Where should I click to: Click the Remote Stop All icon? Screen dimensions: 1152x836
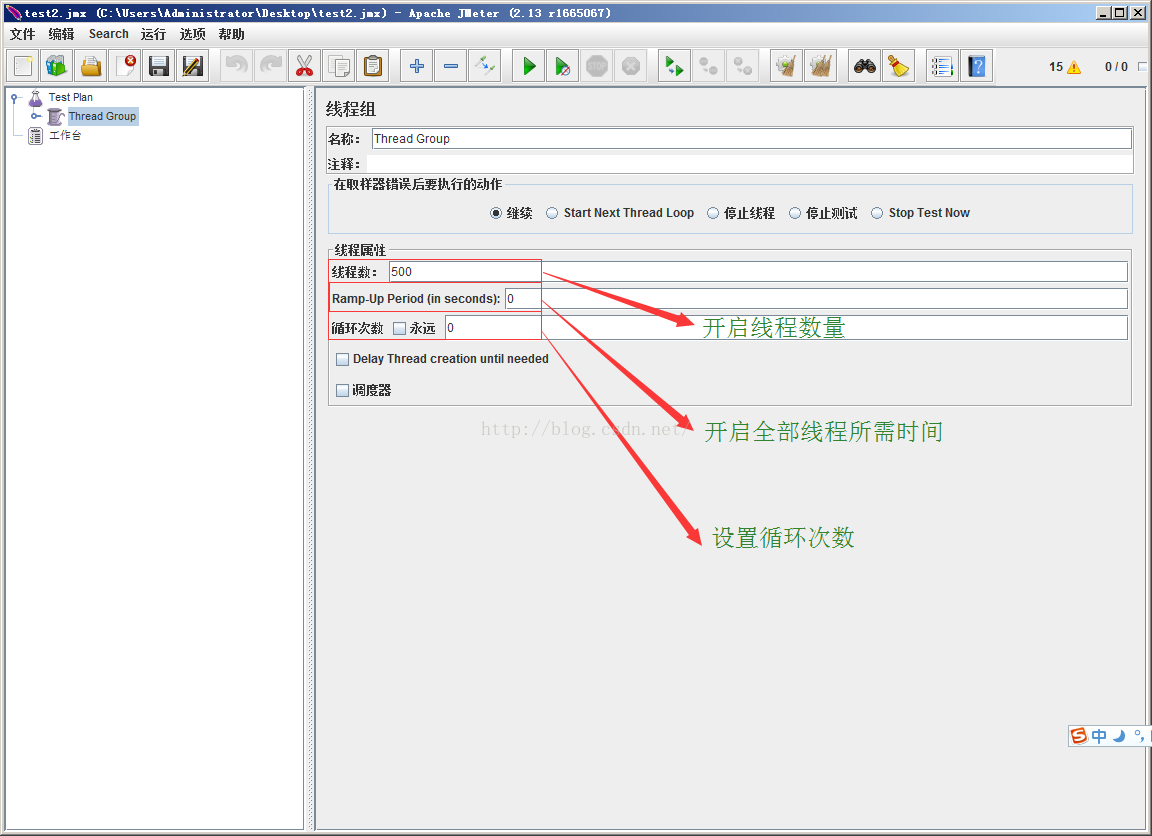[x=709, y=66]
